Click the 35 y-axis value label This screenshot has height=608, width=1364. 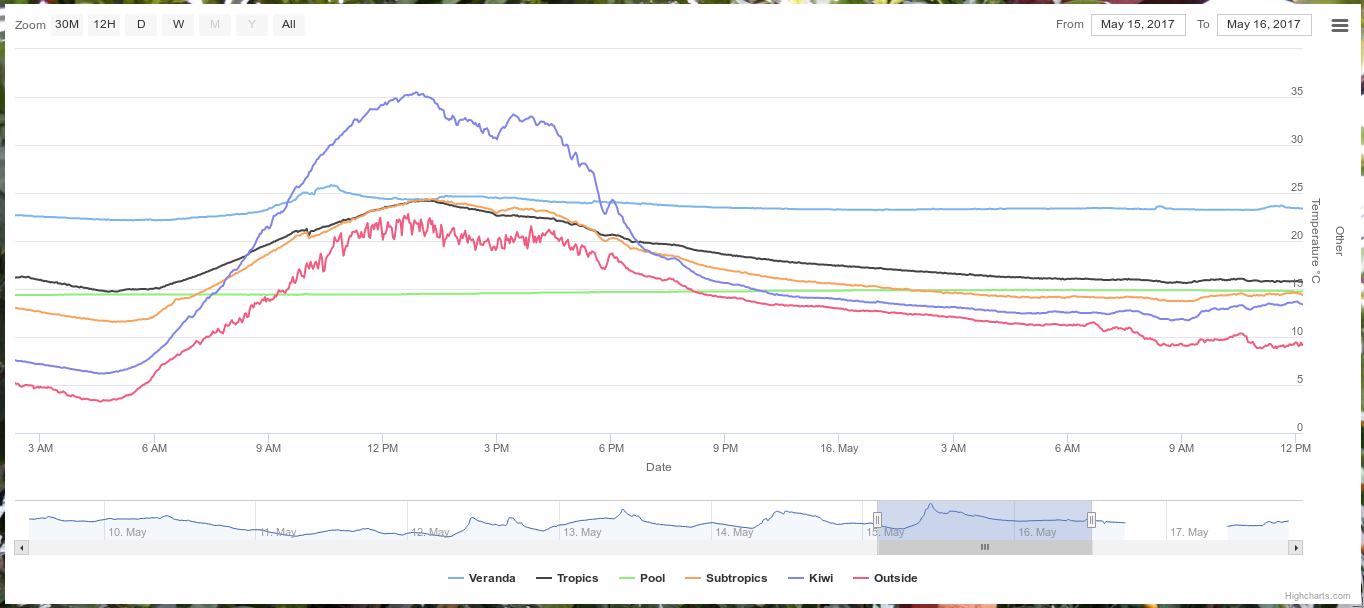coord(1297,91)
